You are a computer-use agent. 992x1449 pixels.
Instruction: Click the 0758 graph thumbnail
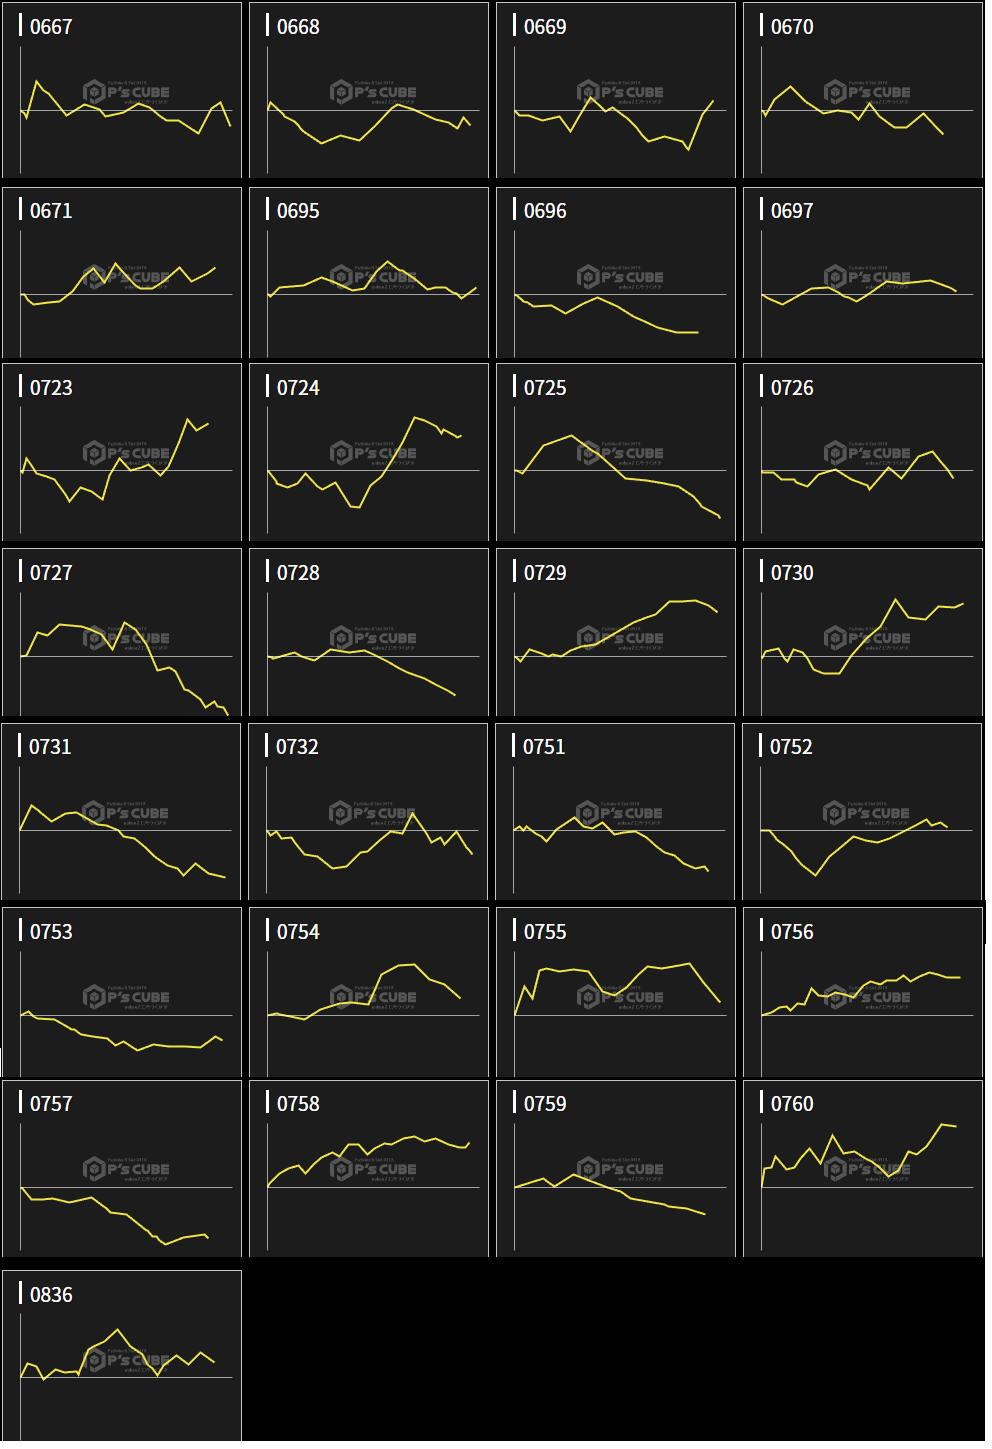(369, 1168)
